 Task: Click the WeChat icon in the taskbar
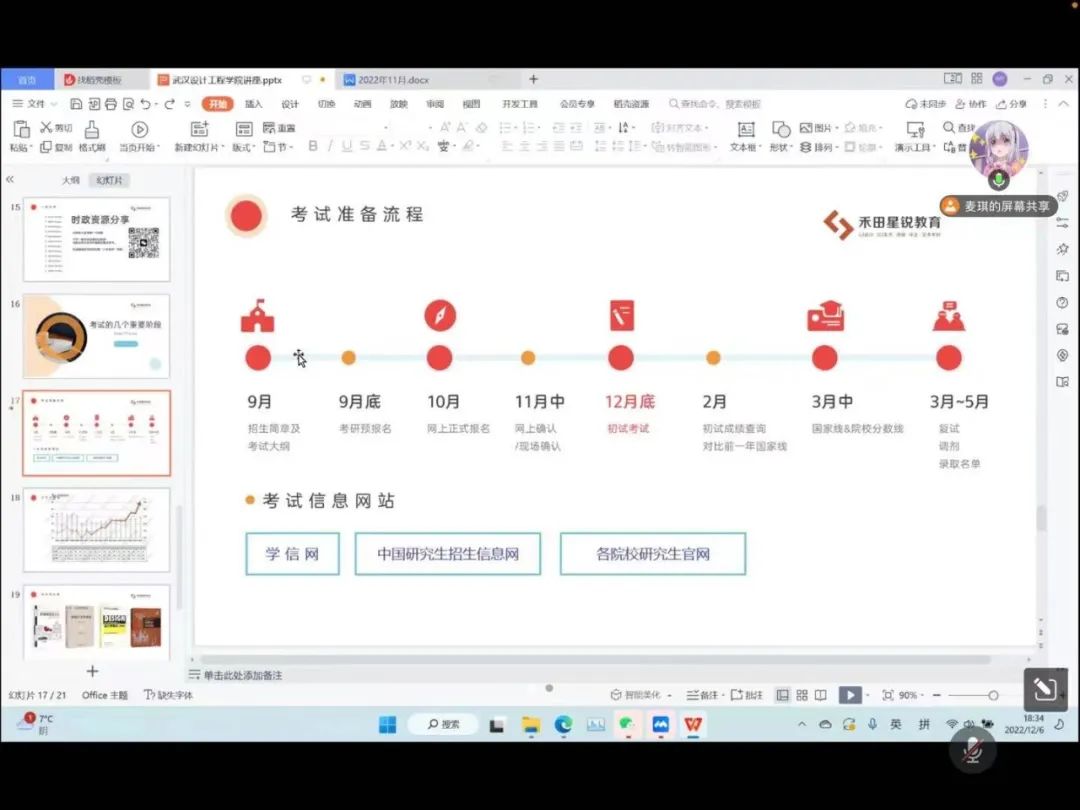pos(627,724)
